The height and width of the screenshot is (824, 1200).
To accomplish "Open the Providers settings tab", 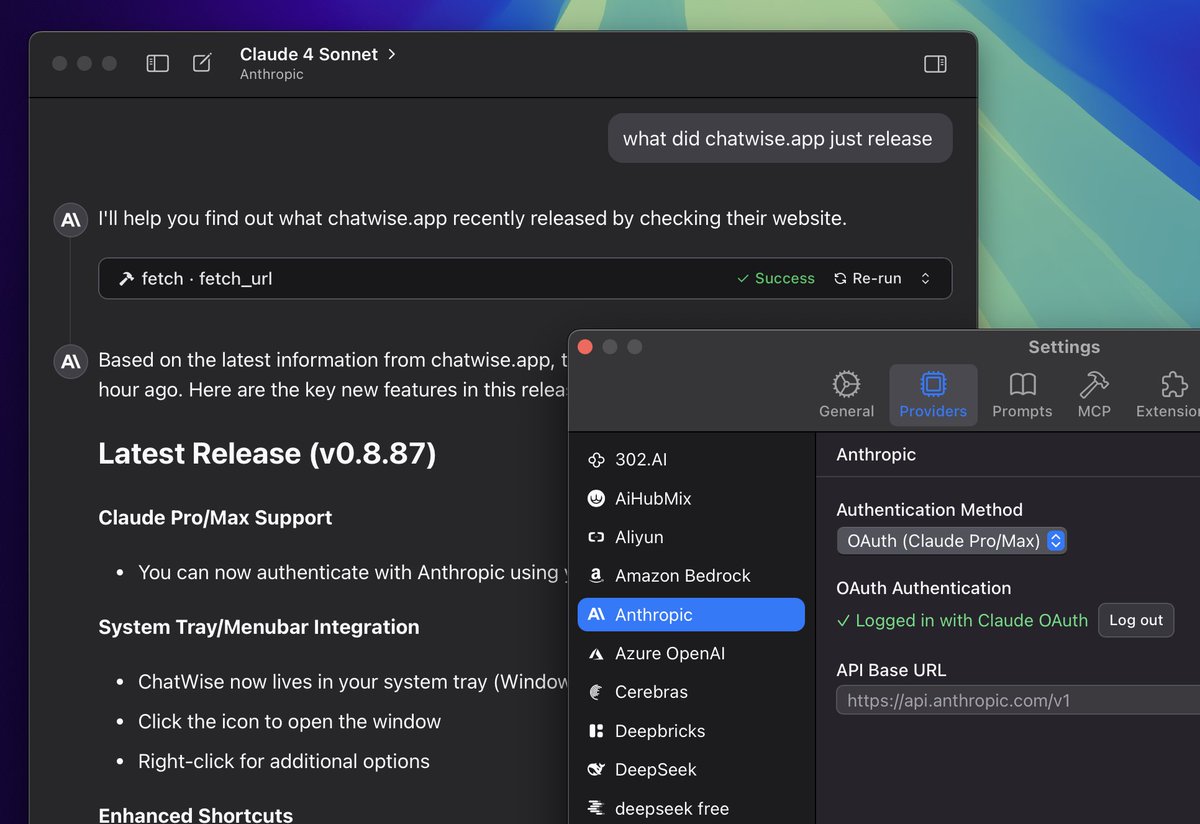I will [933, 395].
